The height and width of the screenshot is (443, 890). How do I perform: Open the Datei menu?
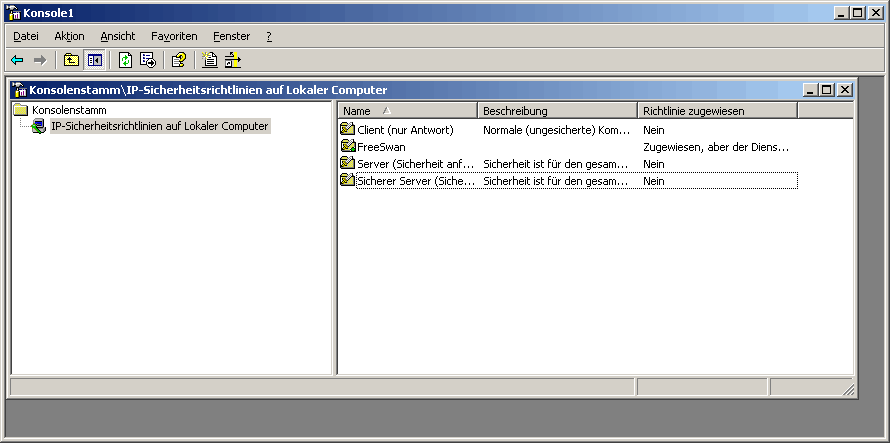coord(26,36)
